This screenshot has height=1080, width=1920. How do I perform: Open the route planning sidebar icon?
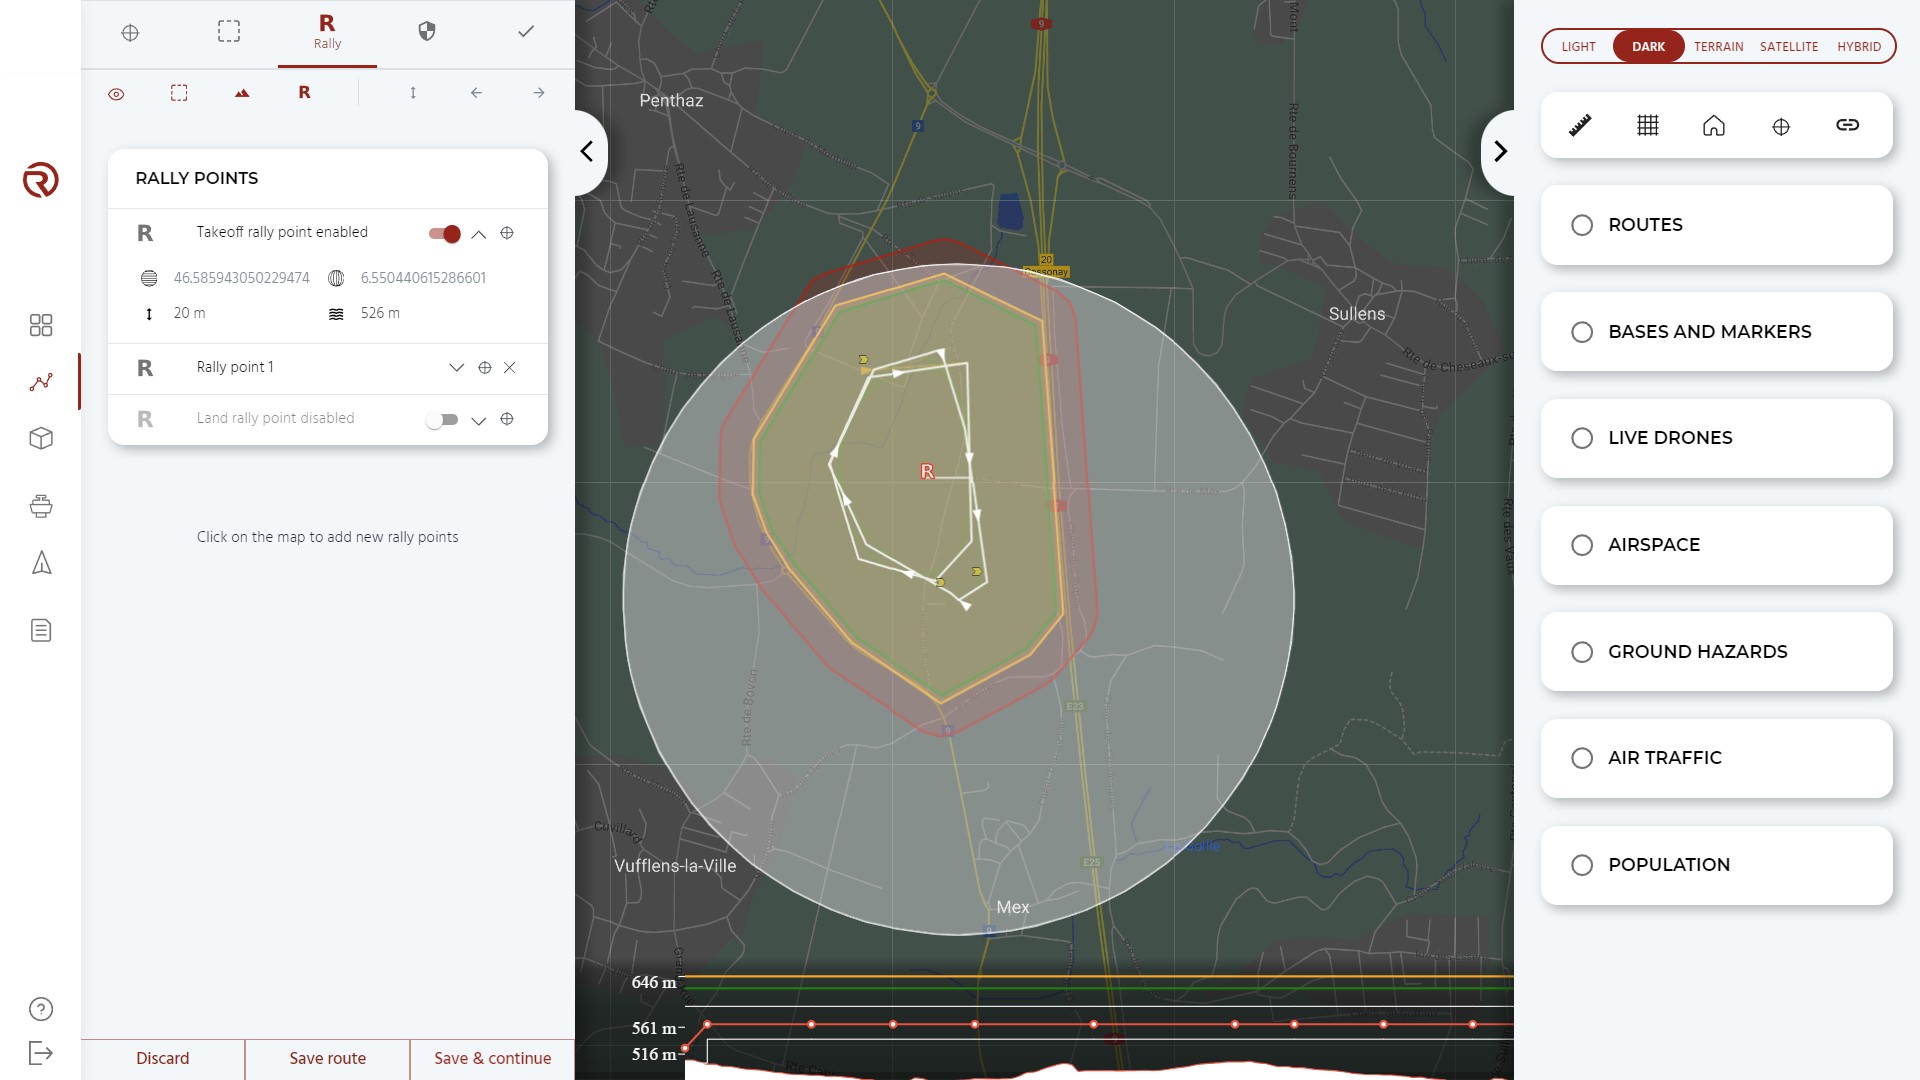pyautogui.click(x=41, y=382)
